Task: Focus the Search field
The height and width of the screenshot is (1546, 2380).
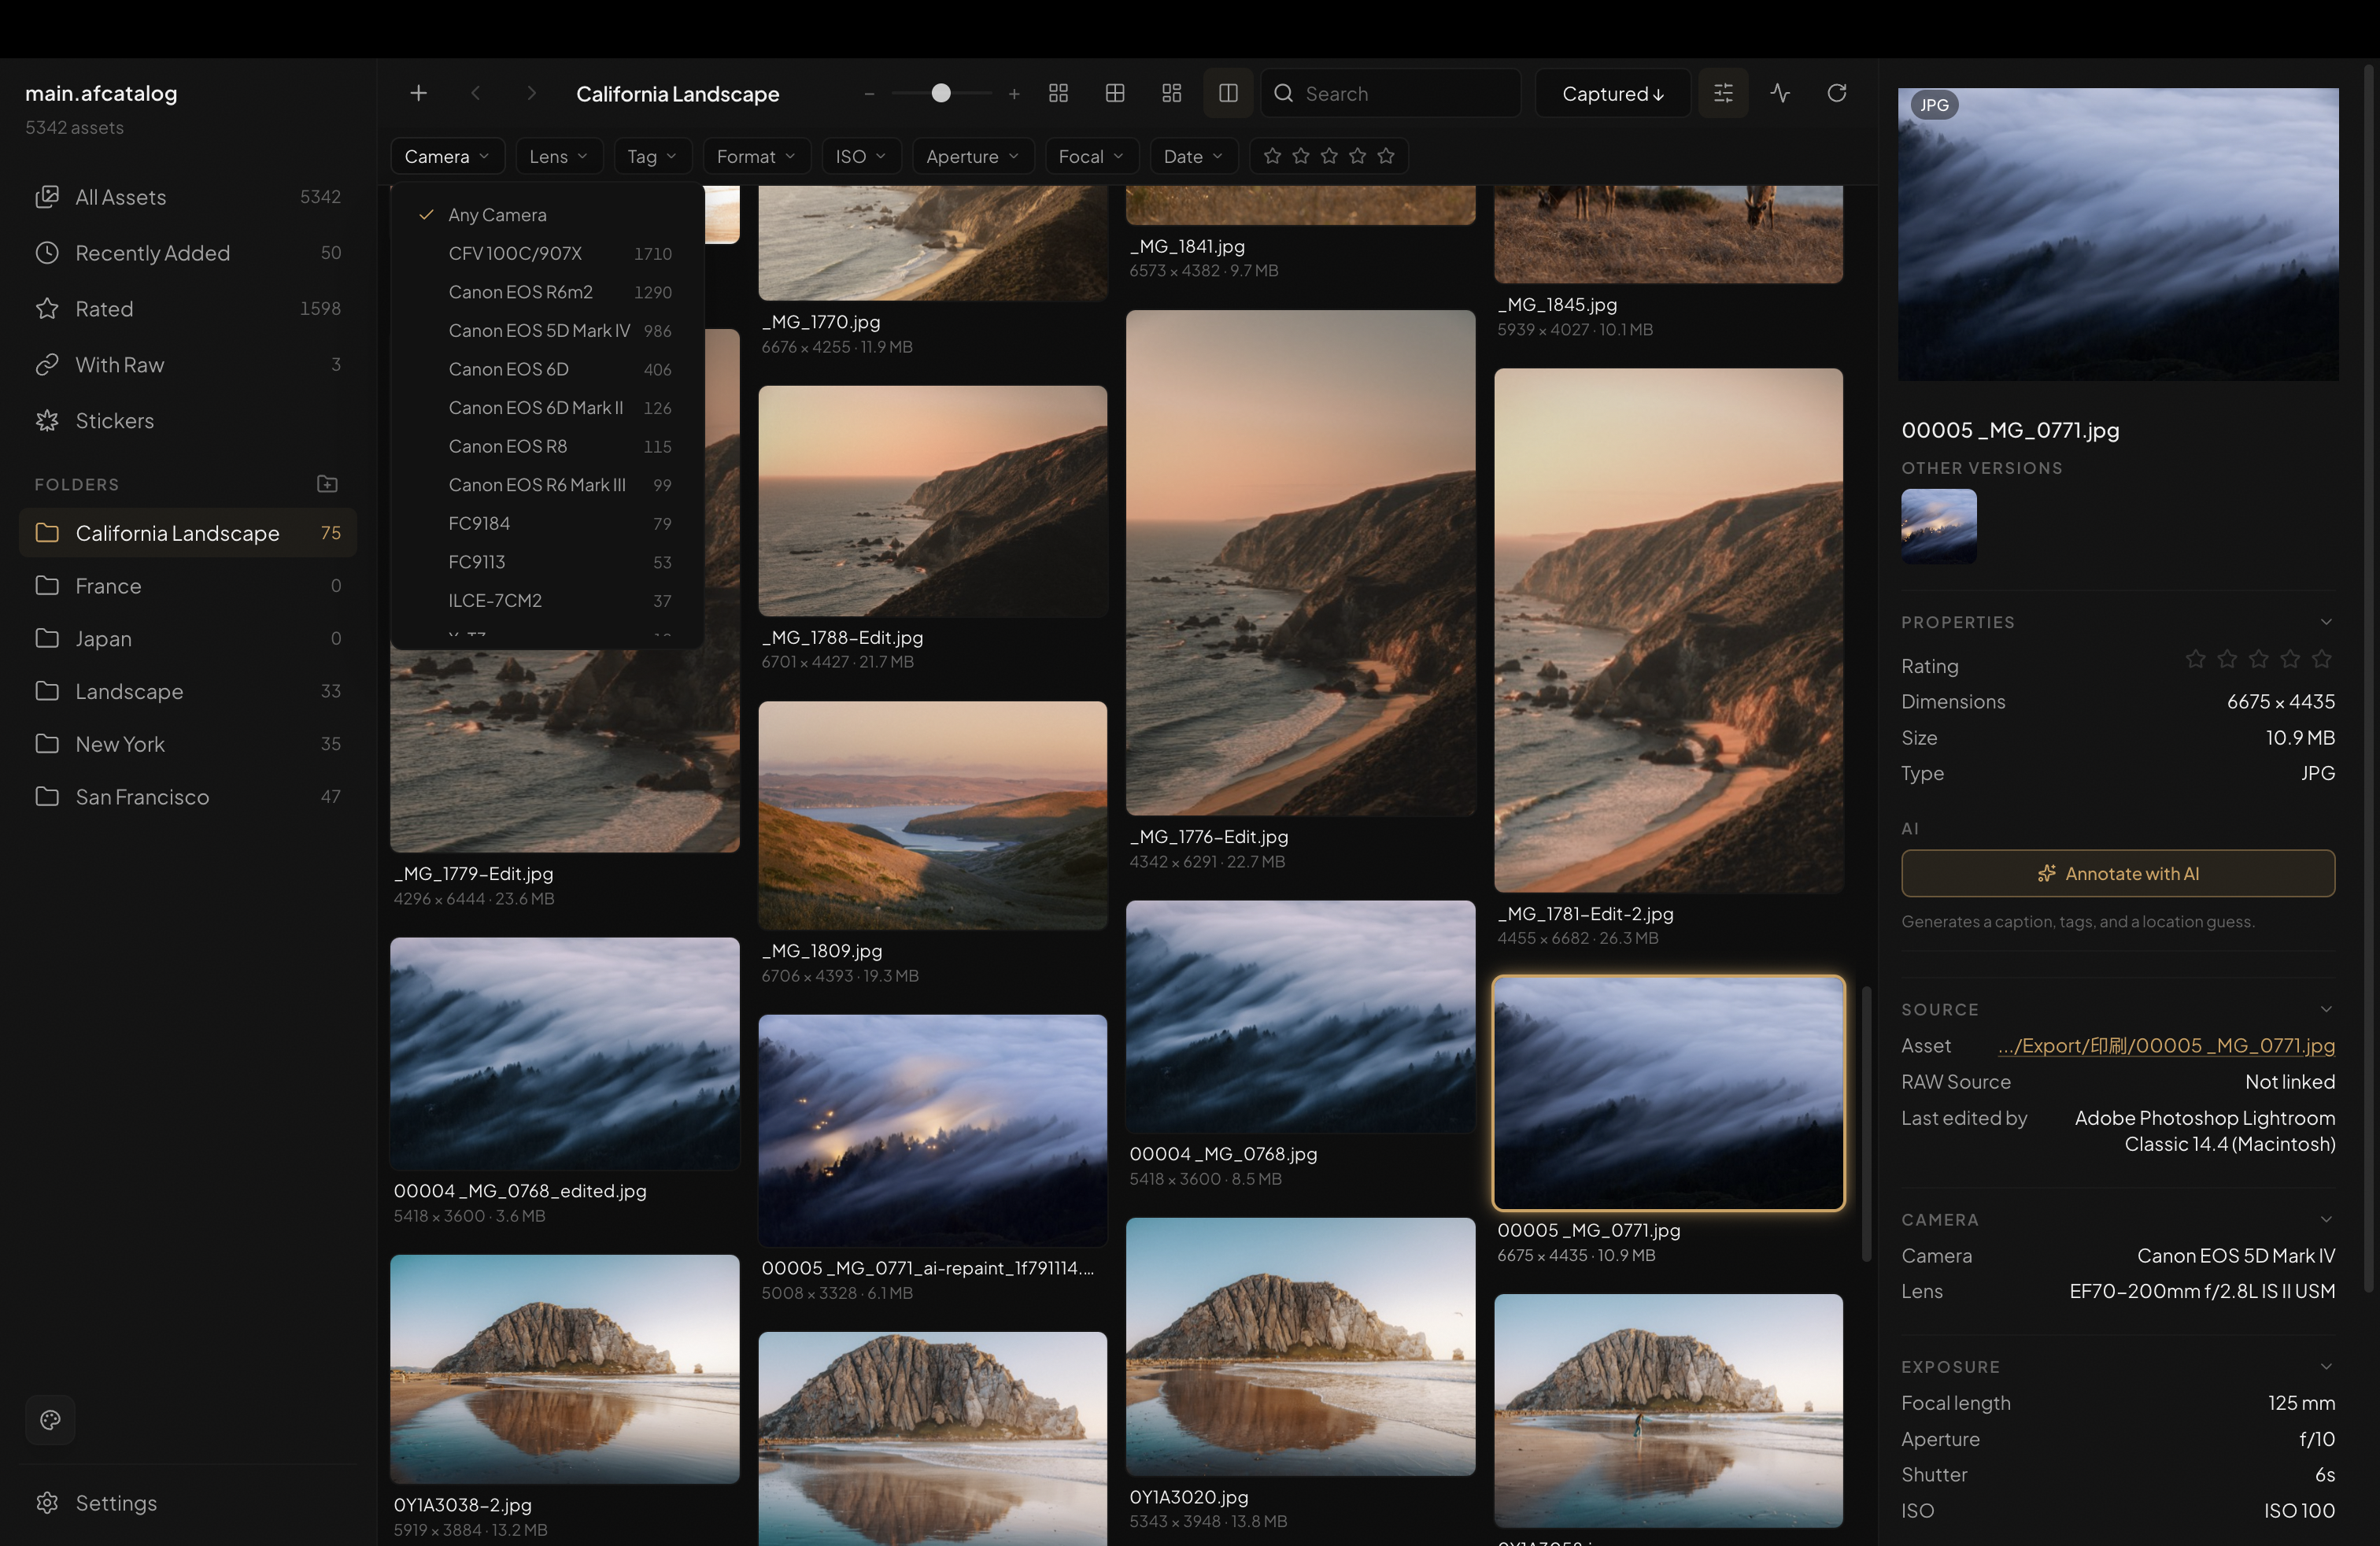Action: [x=1391, y=93]
